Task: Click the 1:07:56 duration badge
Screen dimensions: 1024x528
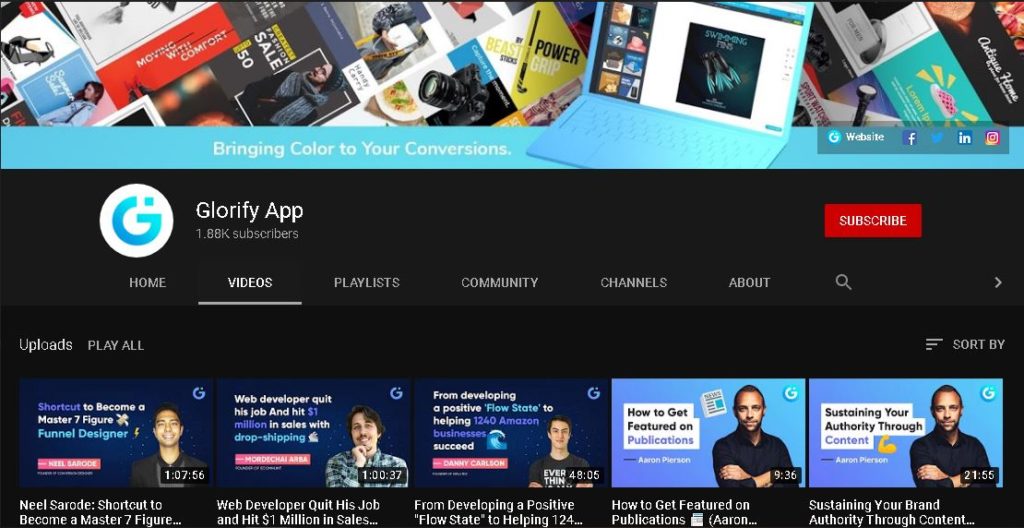Action: tap(185, 475)
